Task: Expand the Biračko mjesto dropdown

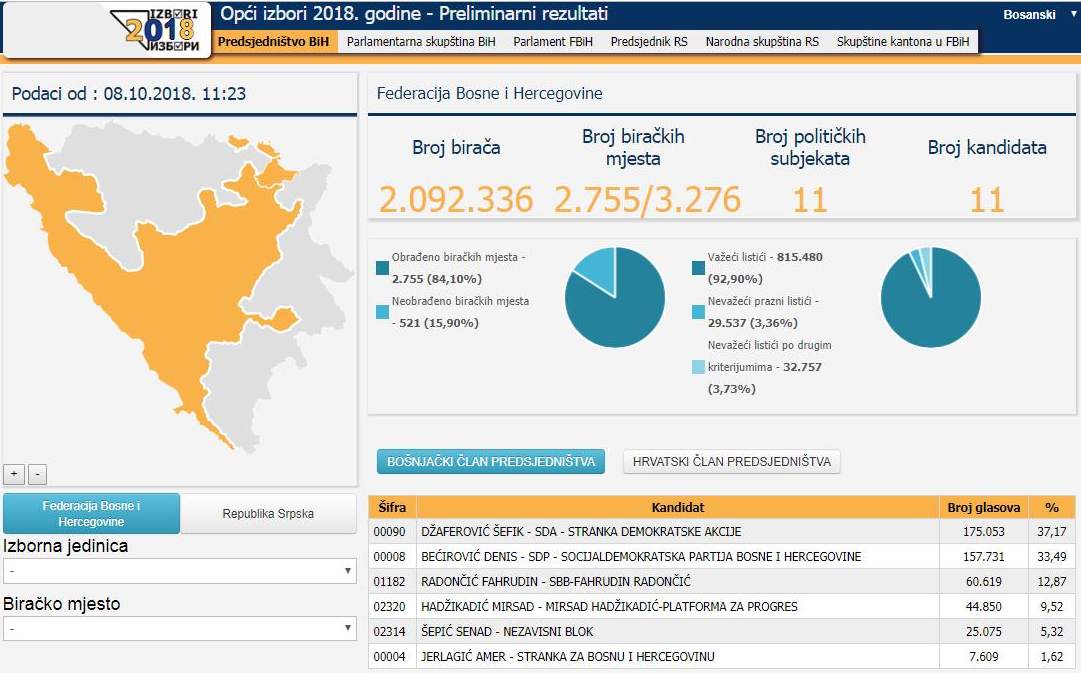Action: click(180, 628)
